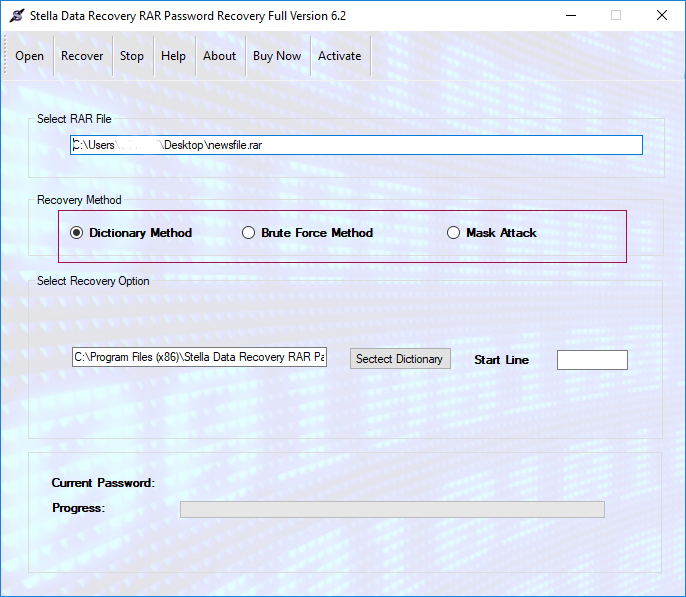
Task: Open the Help toolbar item
Action: tap(173, 56)
